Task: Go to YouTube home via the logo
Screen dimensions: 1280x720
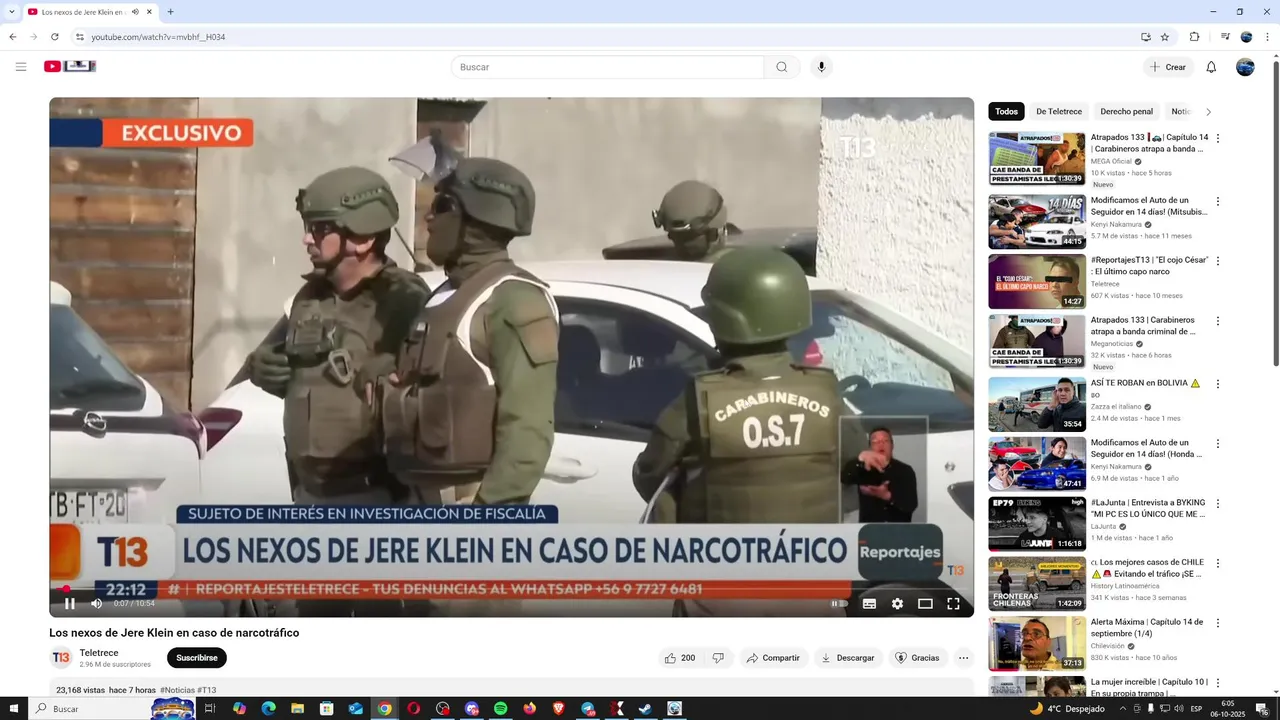Action: click(x=69, y=67)
